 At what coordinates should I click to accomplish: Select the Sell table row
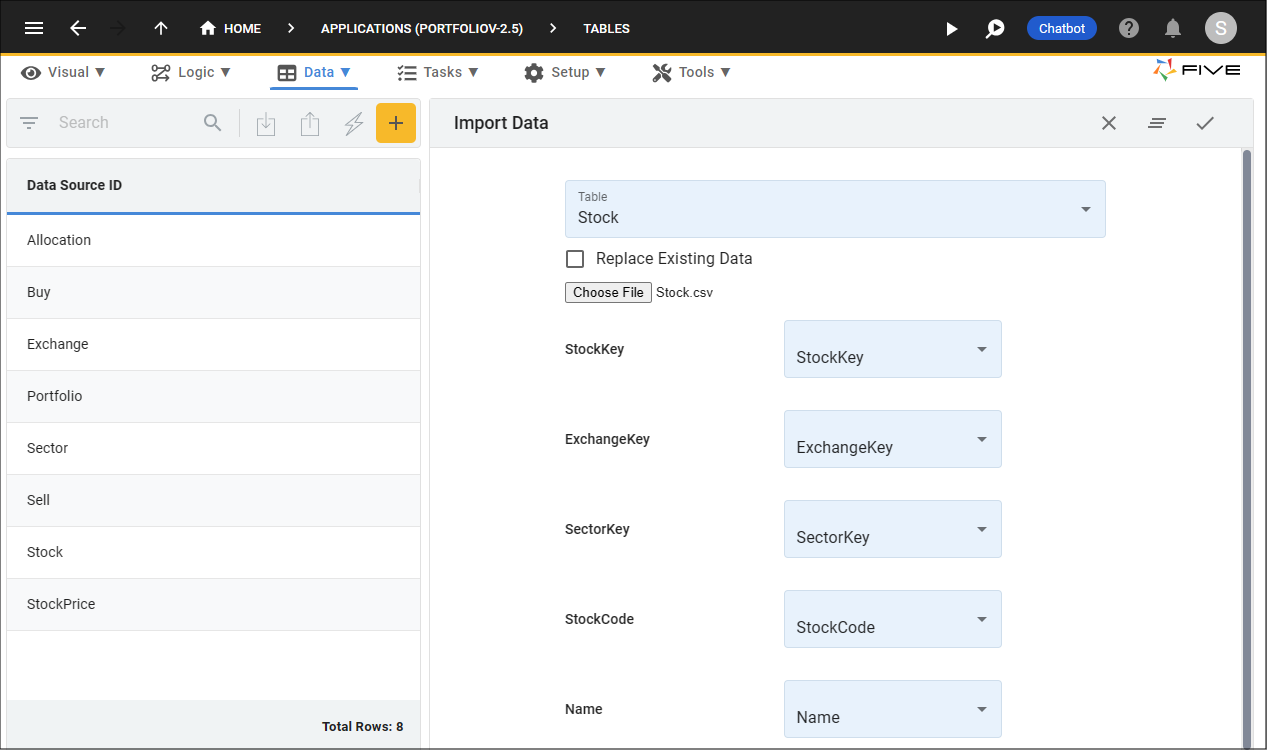point(213,500)
